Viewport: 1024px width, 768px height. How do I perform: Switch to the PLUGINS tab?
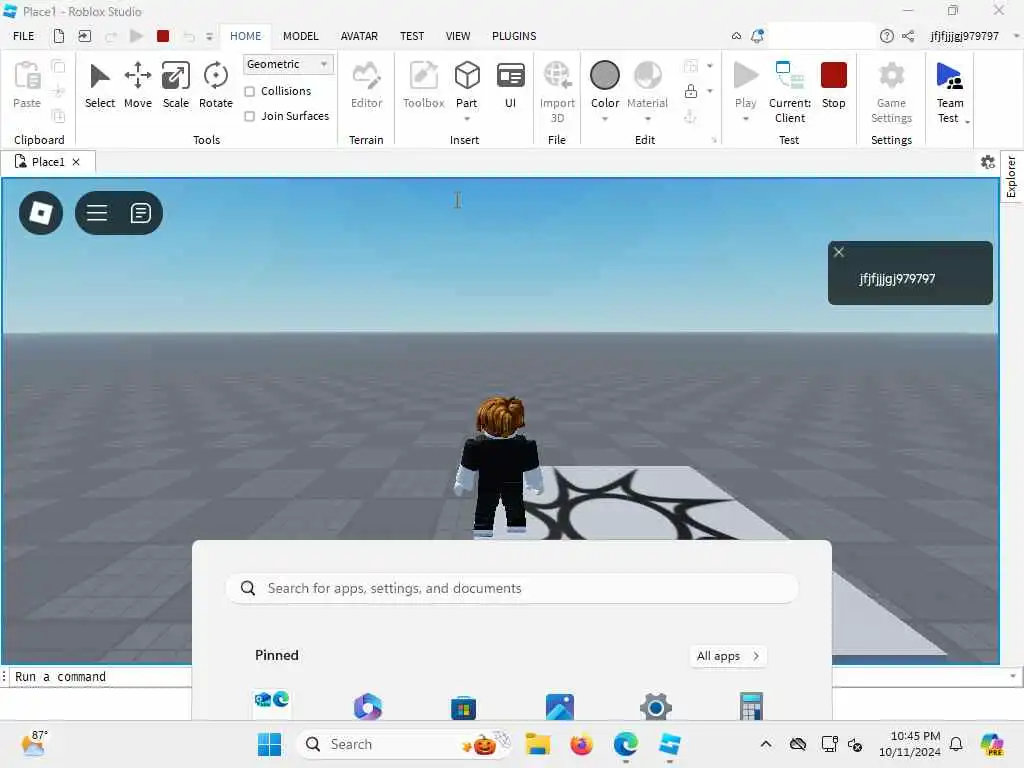coord(514,36)
